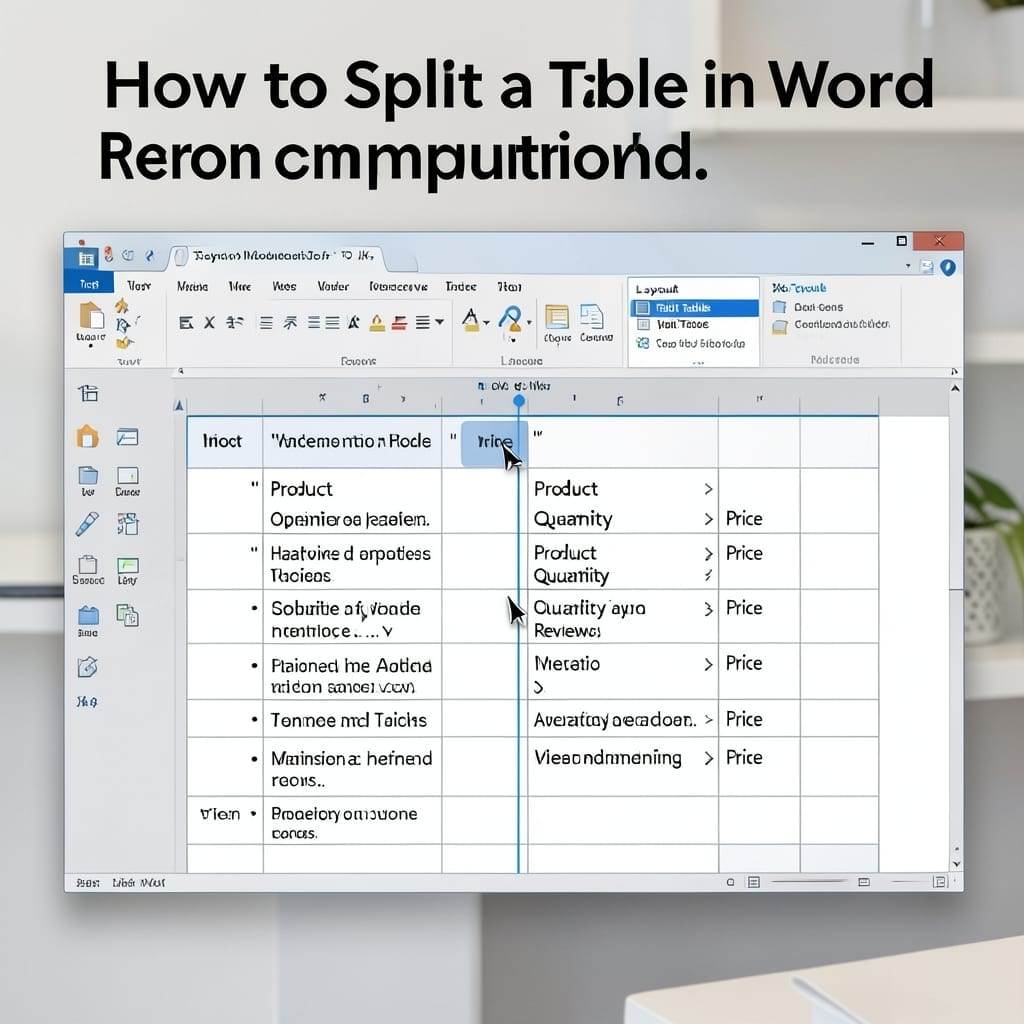Image resolution: width=1024 pixels, height=1024 pixels.
Task: Click the outlined panel icon beside home icon
Action: [x=127, y=436]
